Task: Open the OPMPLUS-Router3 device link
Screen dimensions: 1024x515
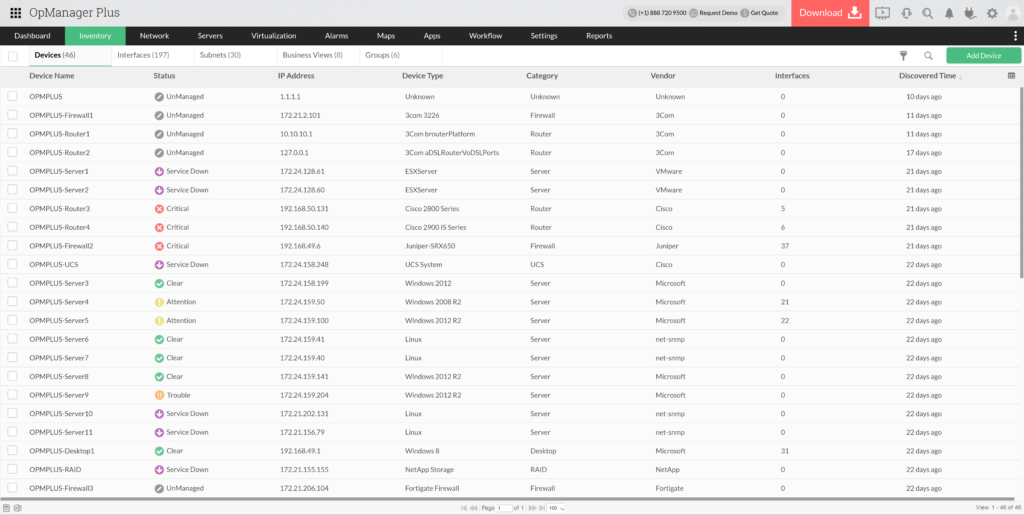Action: tap(60, 208)
